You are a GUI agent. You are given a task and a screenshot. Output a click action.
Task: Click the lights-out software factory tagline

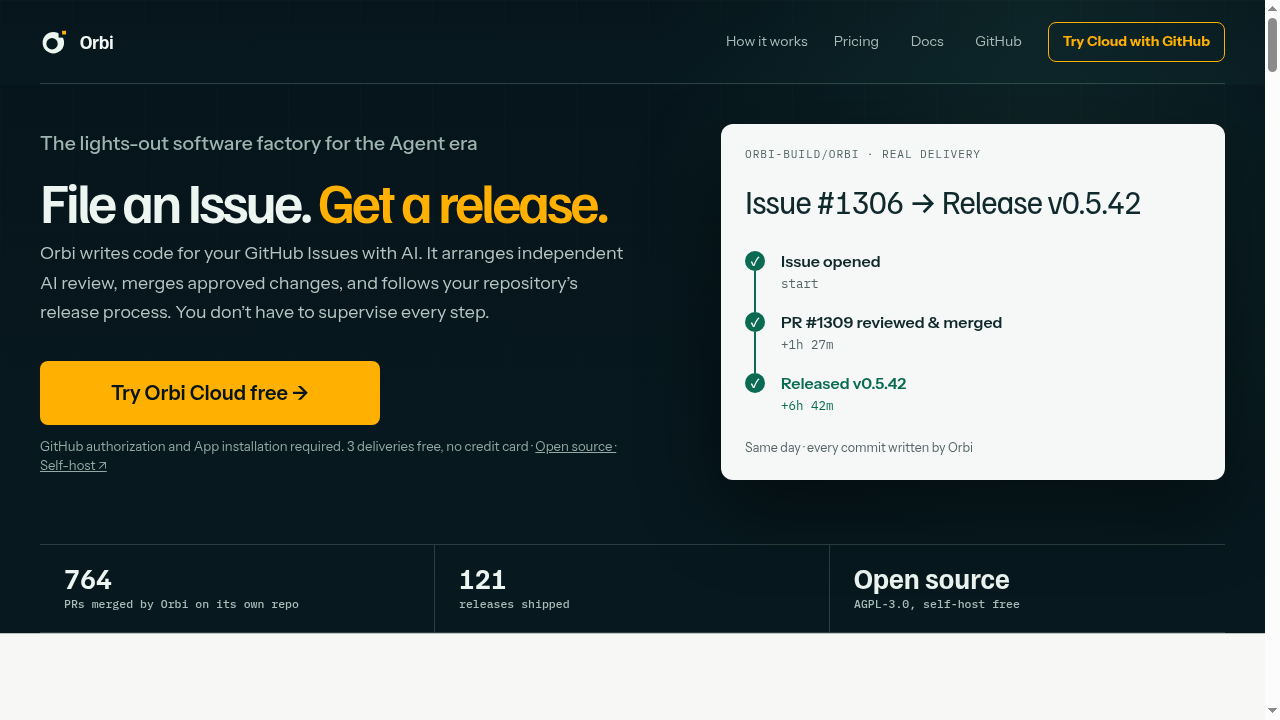258,143
